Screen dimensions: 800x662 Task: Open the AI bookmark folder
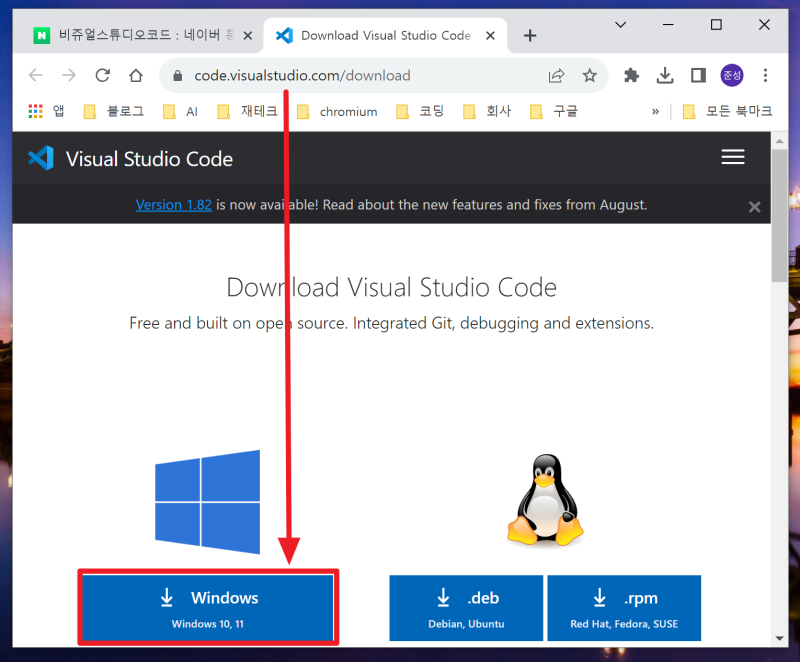181,111
